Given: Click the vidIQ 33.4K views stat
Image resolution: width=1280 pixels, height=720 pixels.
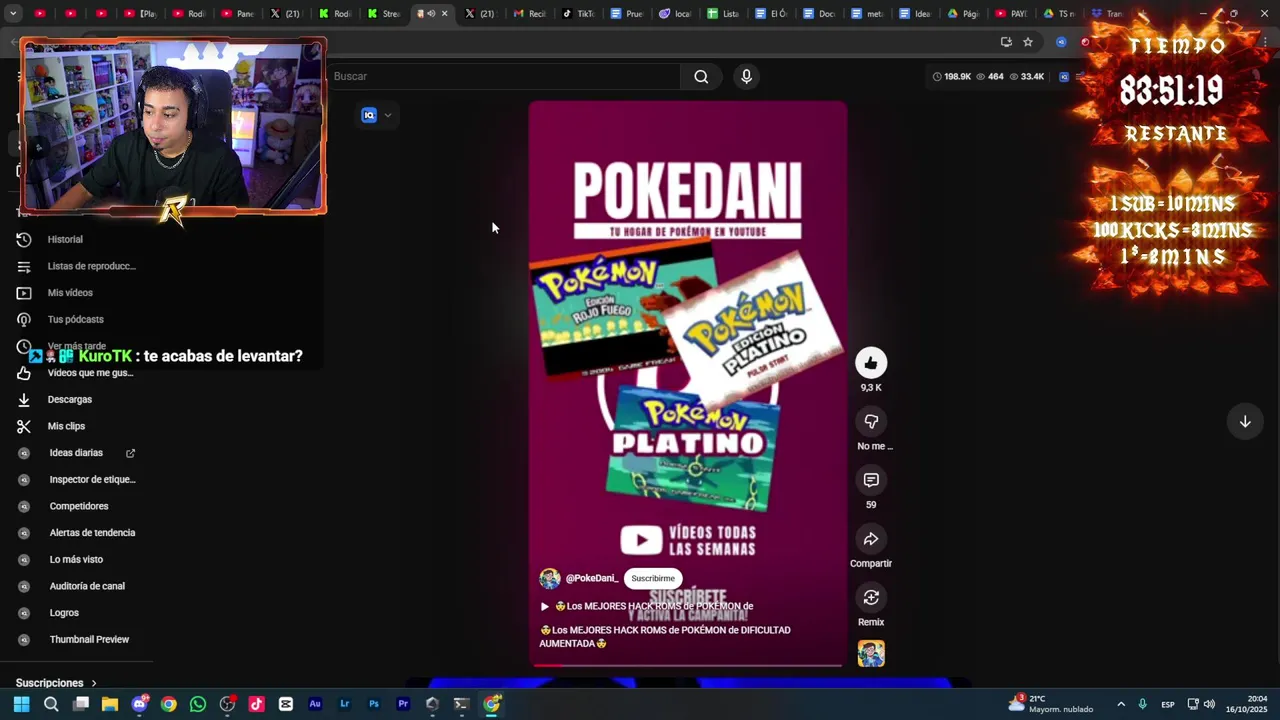Looking at the screenshot, I should point(1027,76).
